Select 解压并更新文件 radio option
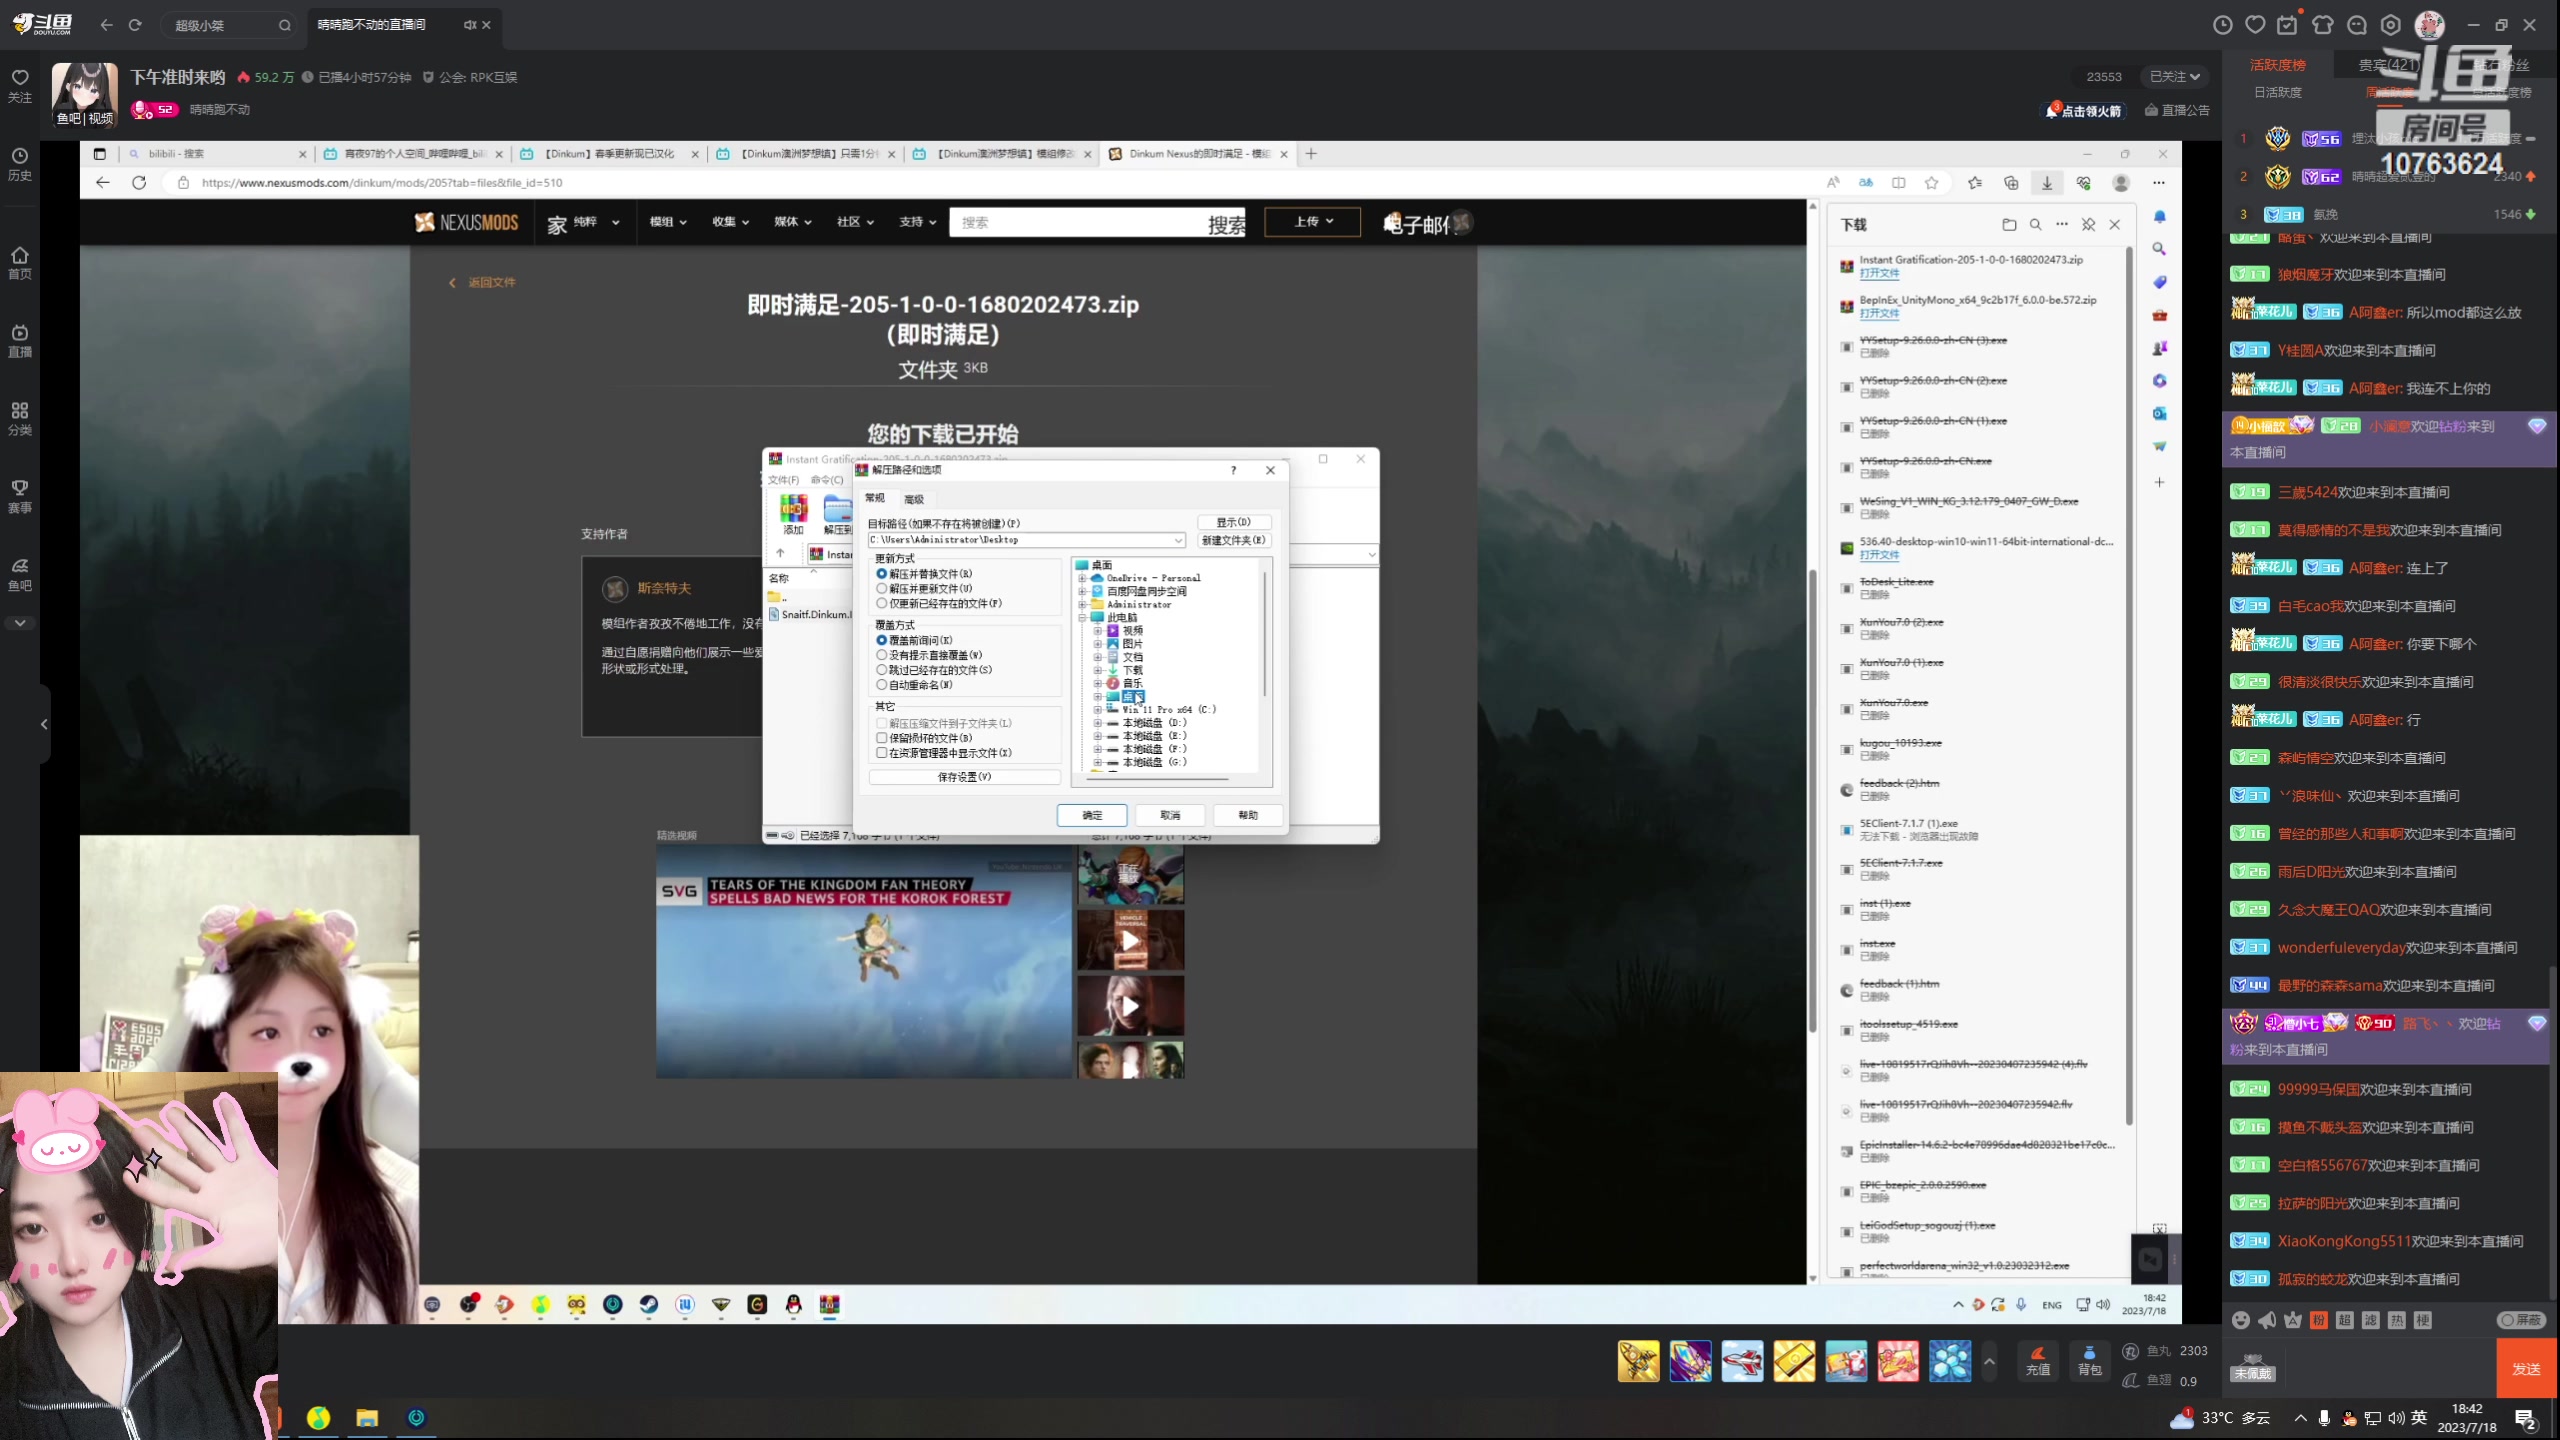 pos(881,589)
